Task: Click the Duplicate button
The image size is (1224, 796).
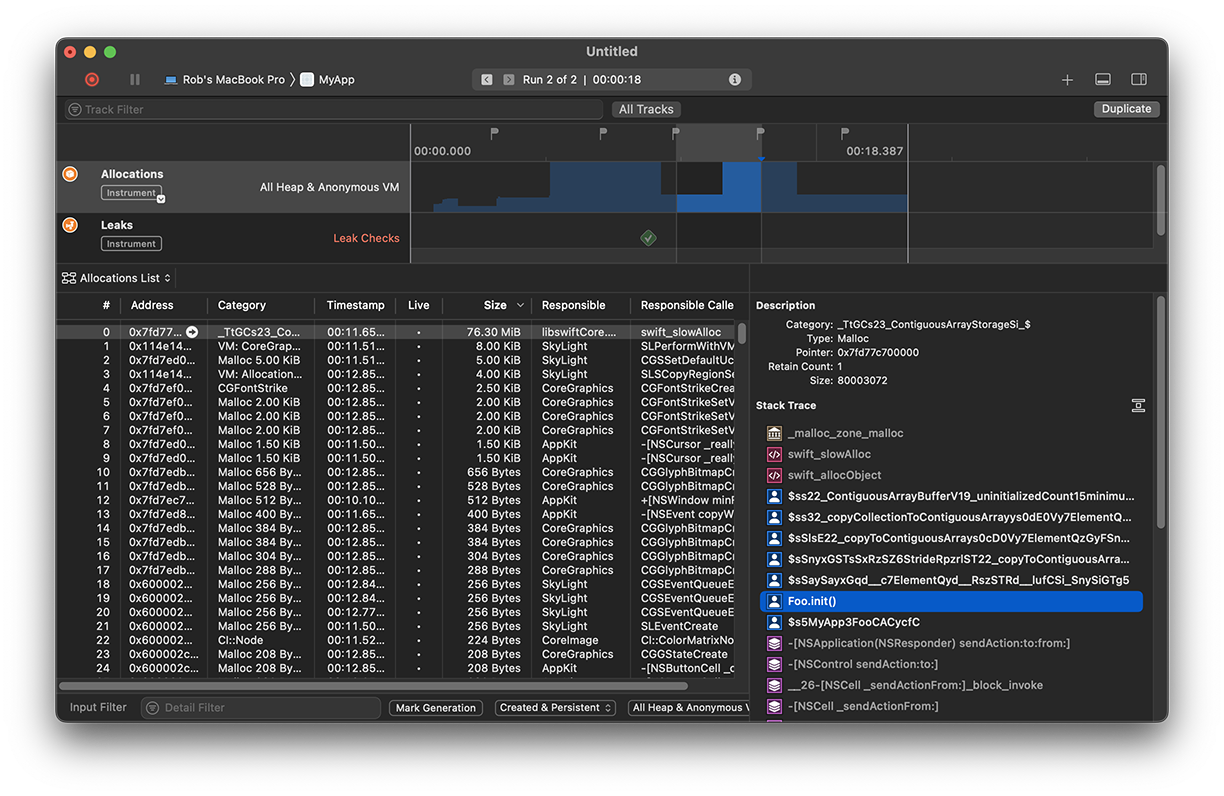Action: pyautogui.click(x=1126, y=109)
